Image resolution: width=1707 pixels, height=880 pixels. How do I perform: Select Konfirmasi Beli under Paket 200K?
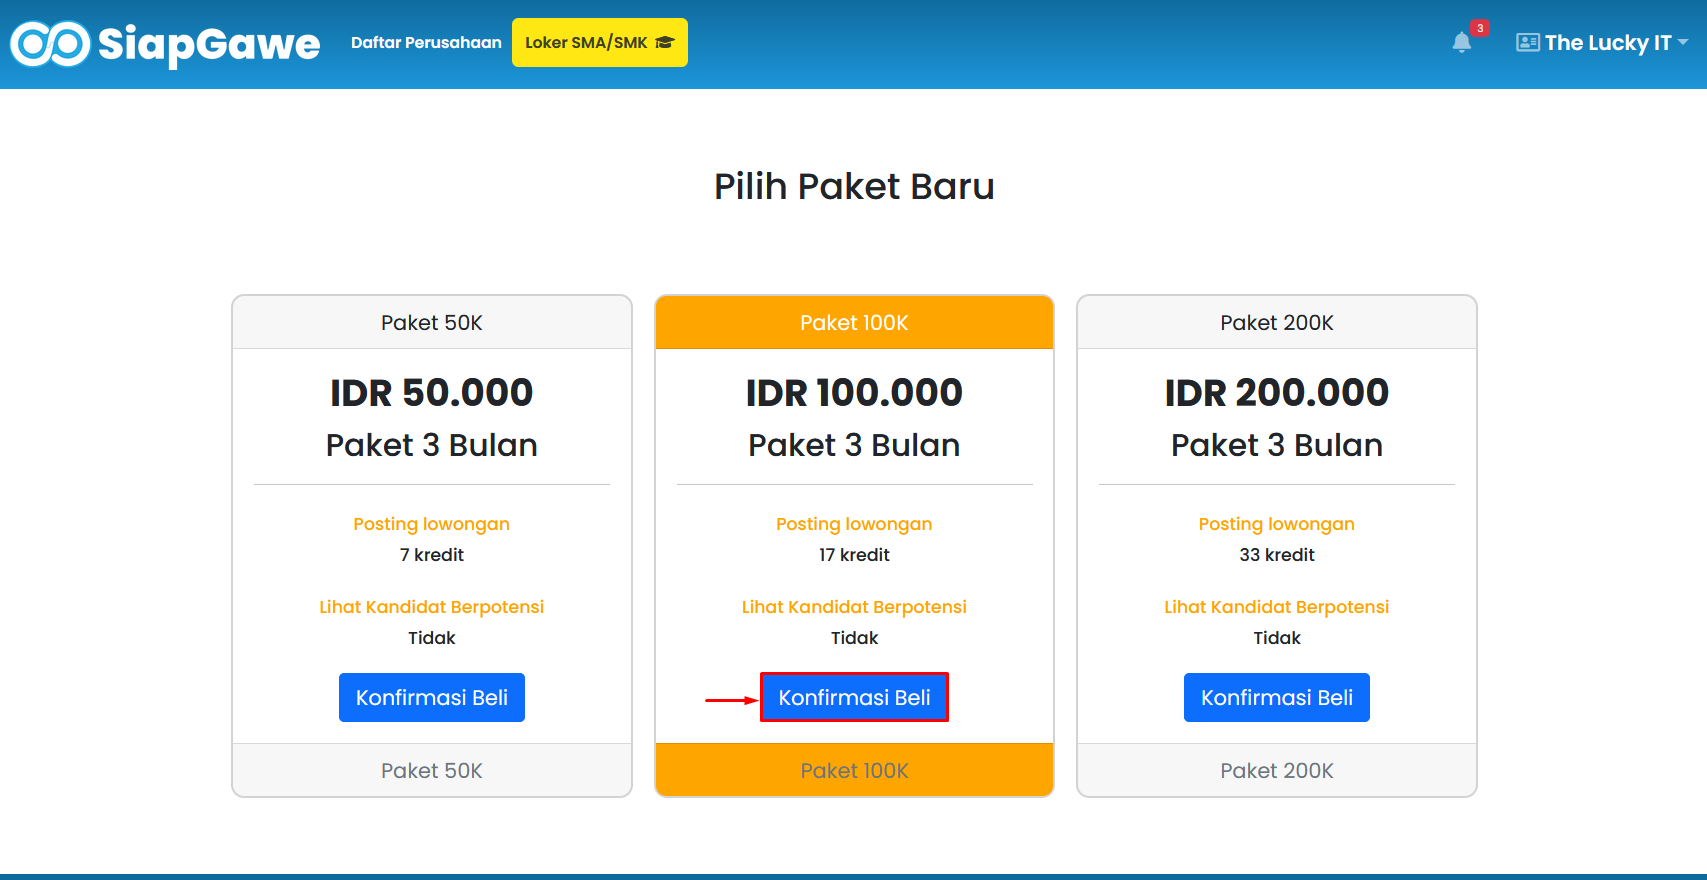click(x=1277, y=697)
